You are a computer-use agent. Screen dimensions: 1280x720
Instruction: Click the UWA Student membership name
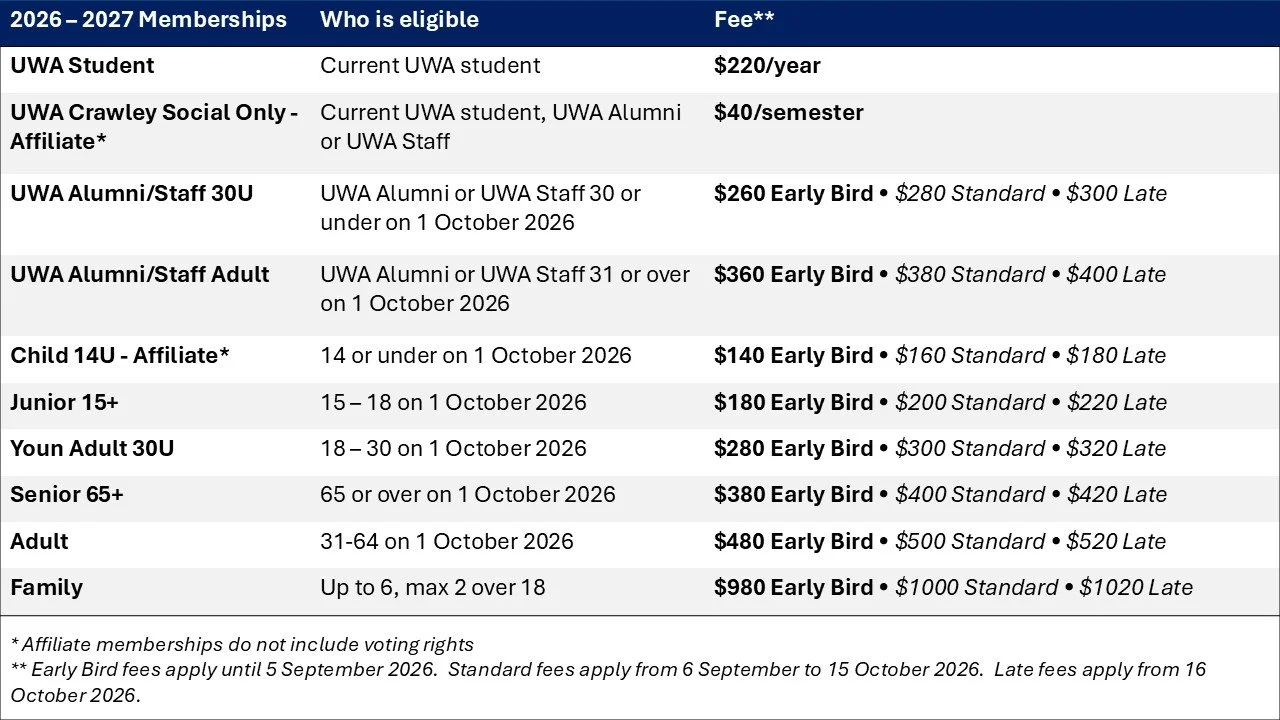82,66
